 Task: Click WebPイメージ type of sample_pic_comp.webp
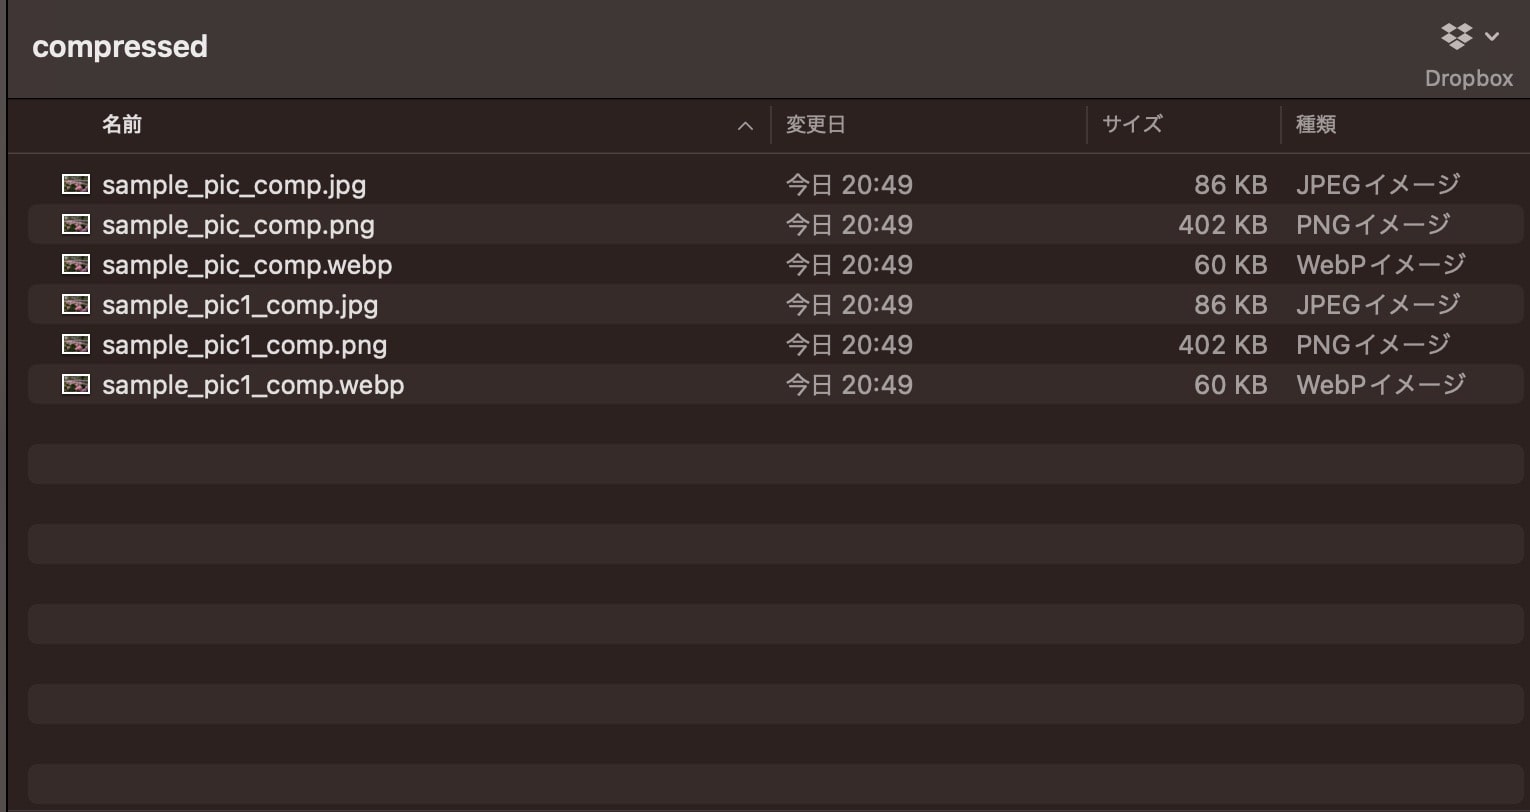(1380, 265)
